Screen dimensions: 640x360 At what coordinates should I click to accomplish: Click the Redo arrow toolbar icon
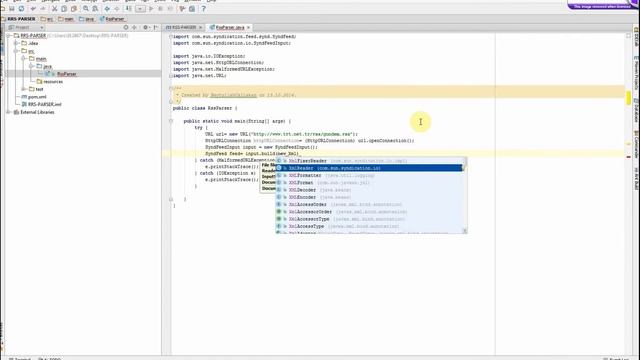[x=43, y=9]
